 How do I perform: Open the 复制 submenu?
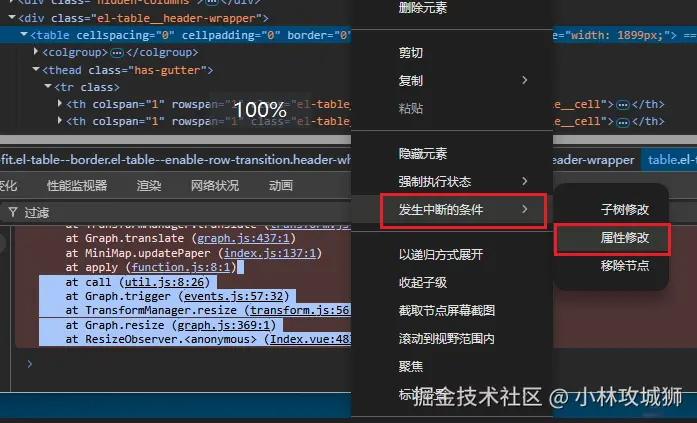tap(452, 80)
